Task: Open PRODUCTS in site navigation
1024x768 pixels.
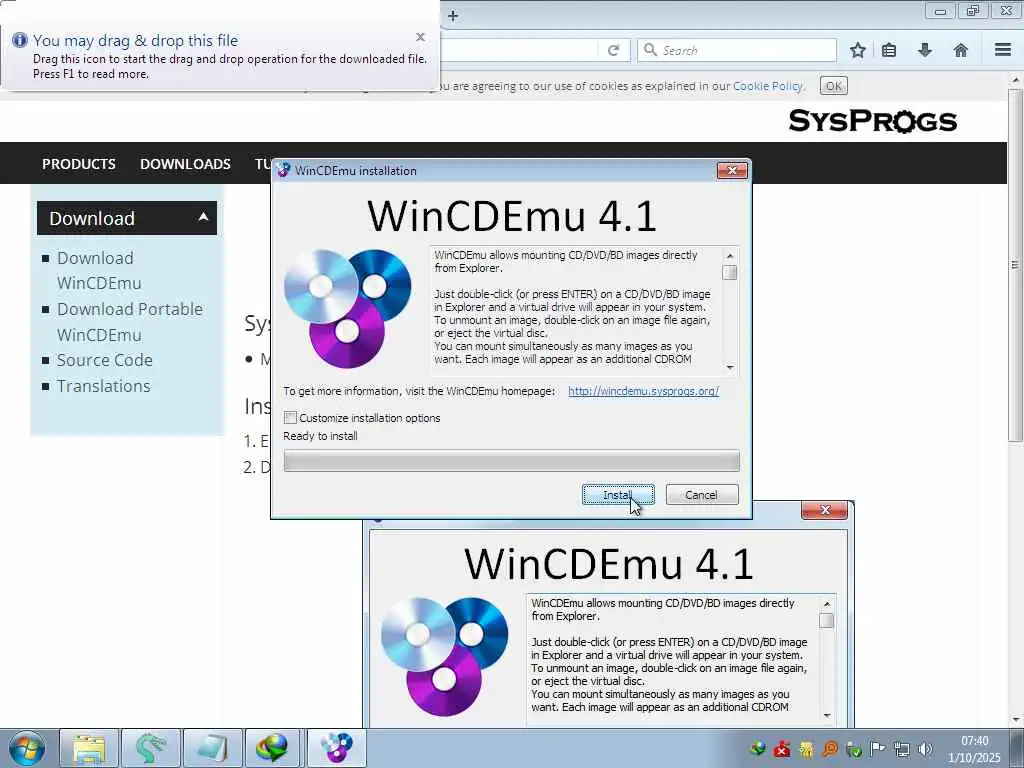Action: [x=79, y=163]
